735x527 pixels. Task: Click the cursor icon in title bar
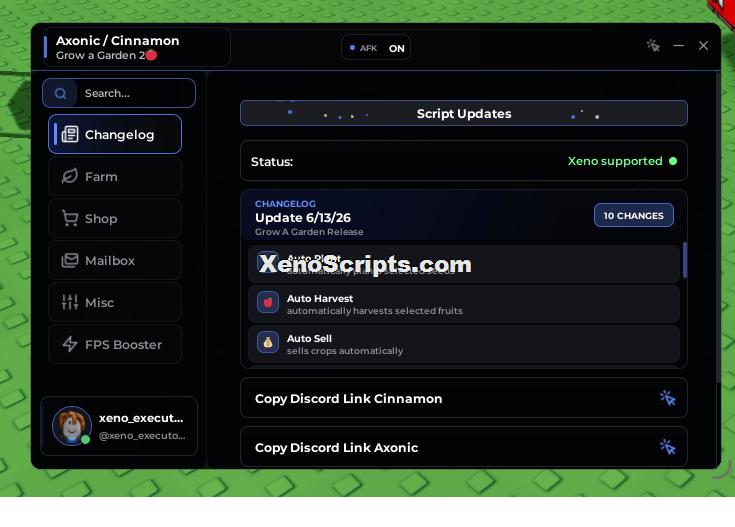tap(653, 45)
